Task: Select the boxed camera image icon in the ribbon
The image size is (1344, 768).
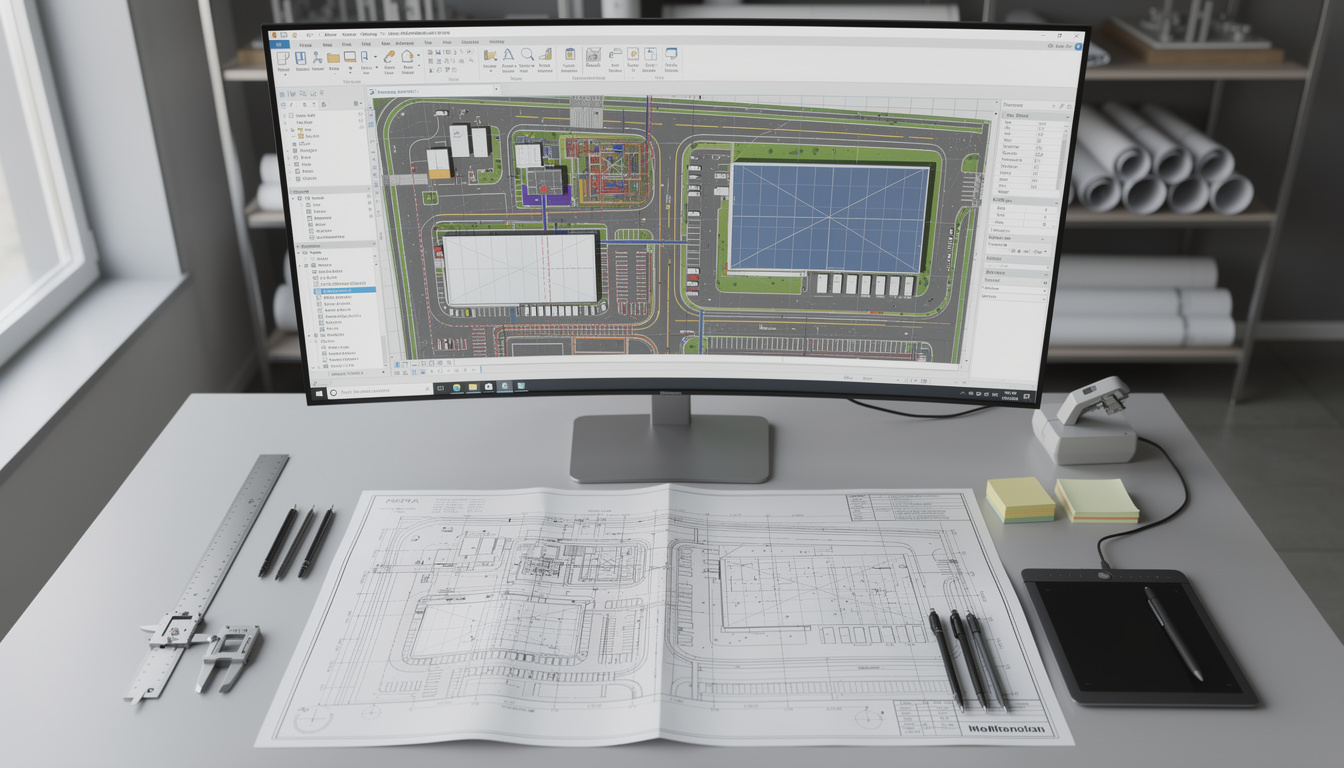Action: click(x=593, y=55)
